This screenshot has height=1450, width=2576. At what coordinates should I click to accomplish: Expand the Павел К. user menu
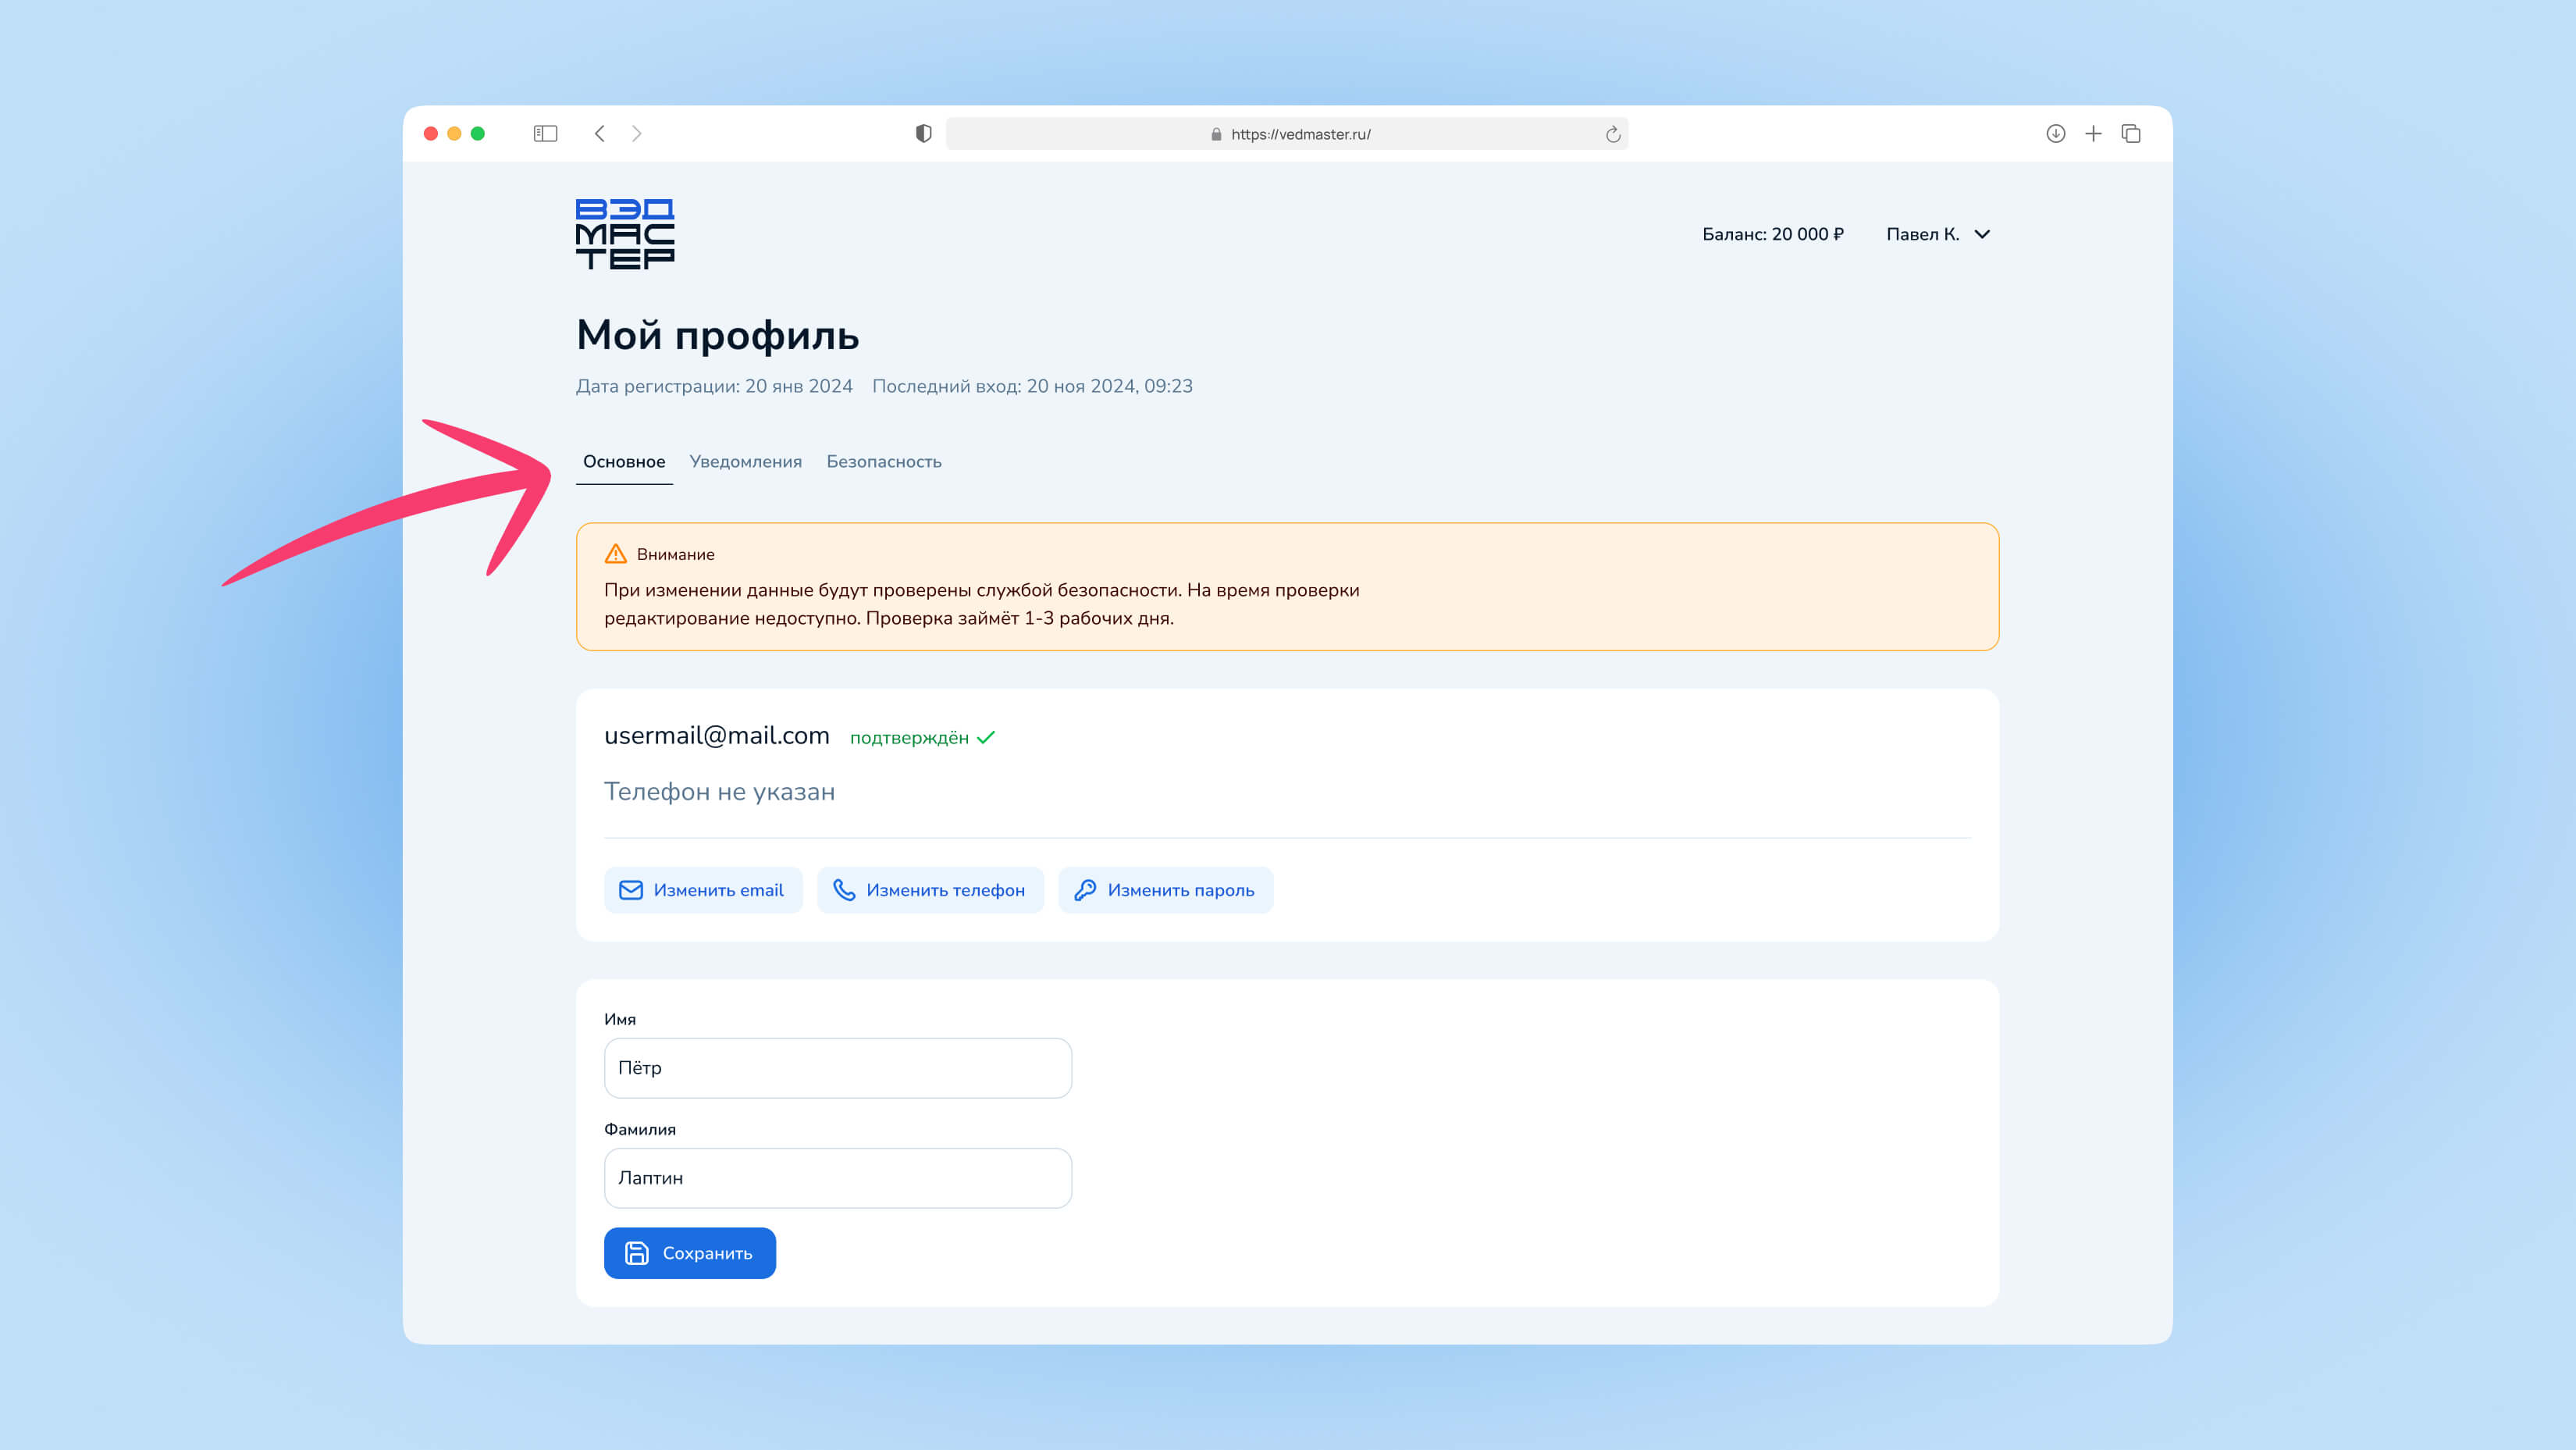pos(1937,234)
